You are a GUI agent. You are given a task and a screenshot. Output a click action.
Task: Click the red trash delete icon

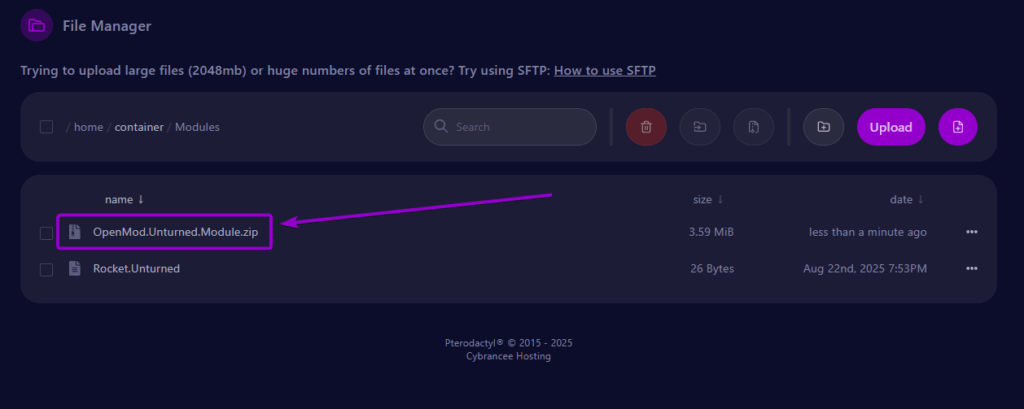pos(646,127)
